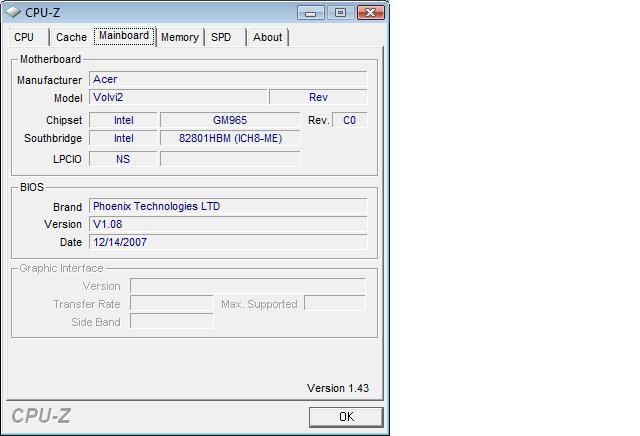Click BIOS Brand field Phoenix Technologies LTD
This screenshot has height=436, width=640.
coord(227,206)
